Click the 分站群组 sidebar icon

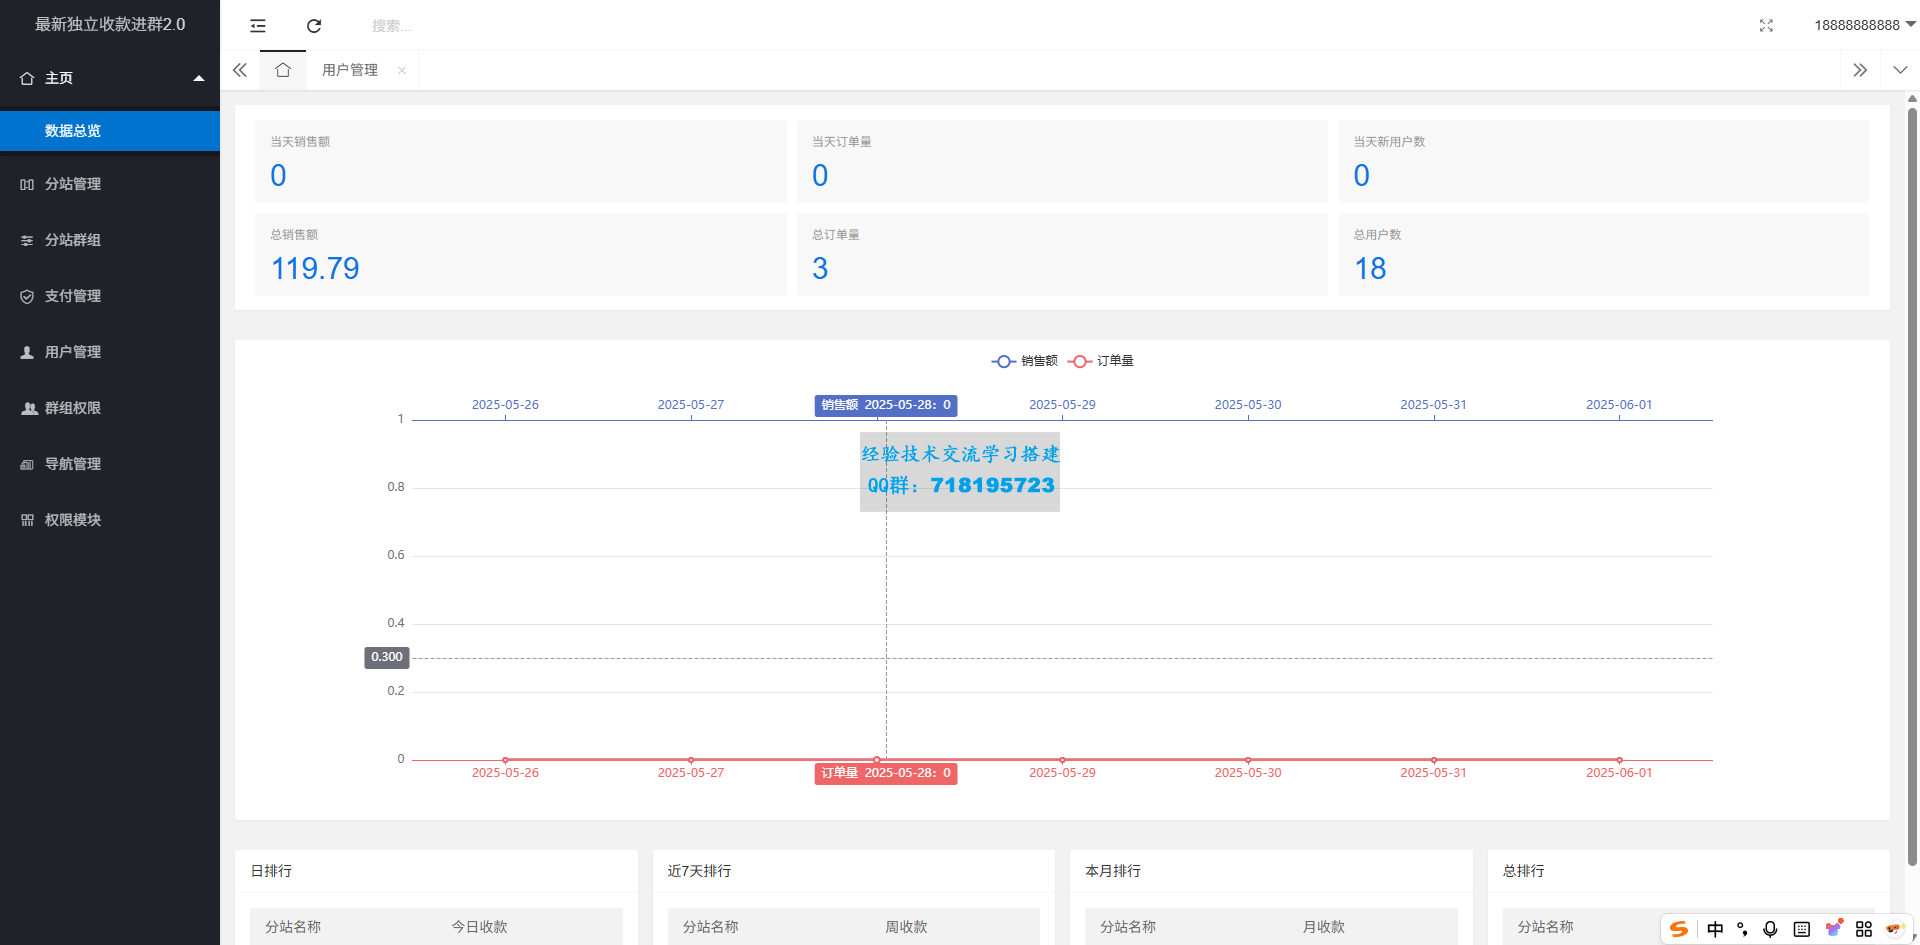click(x=27, y=240)
